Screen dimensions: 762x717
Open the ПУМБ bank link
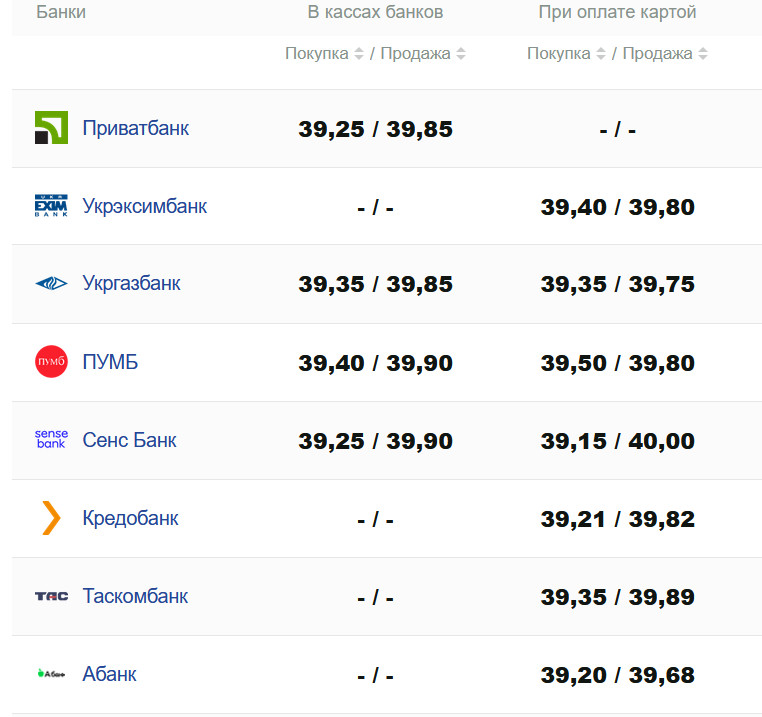pos(110,362)
